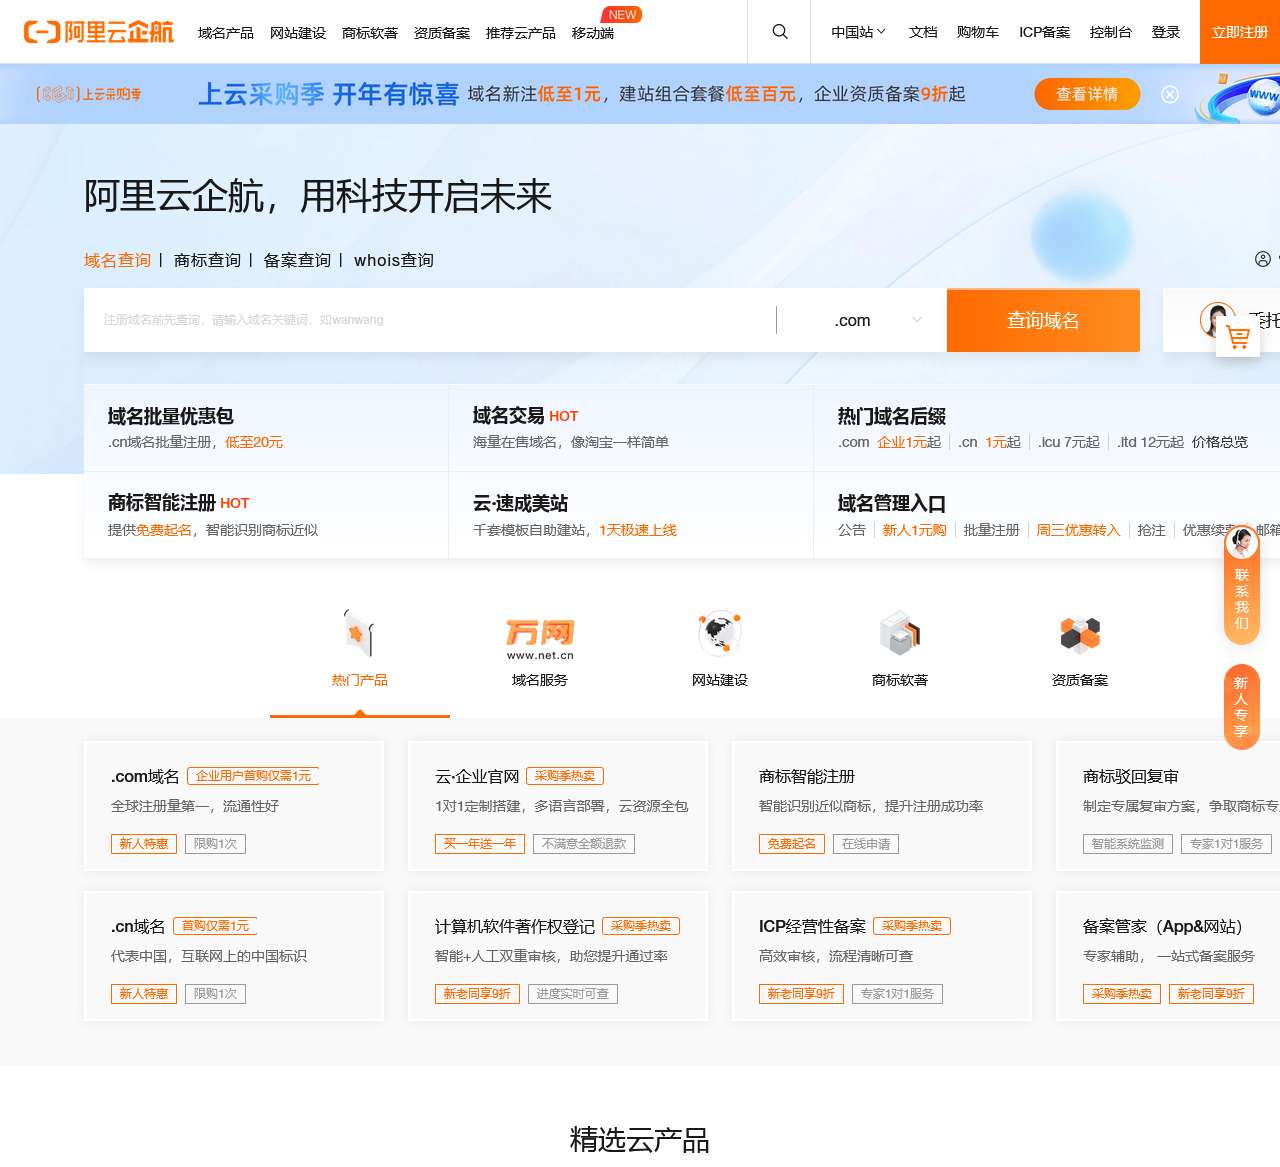
Task: Open the 云·企业官网 product card
Action: (558, 806)
